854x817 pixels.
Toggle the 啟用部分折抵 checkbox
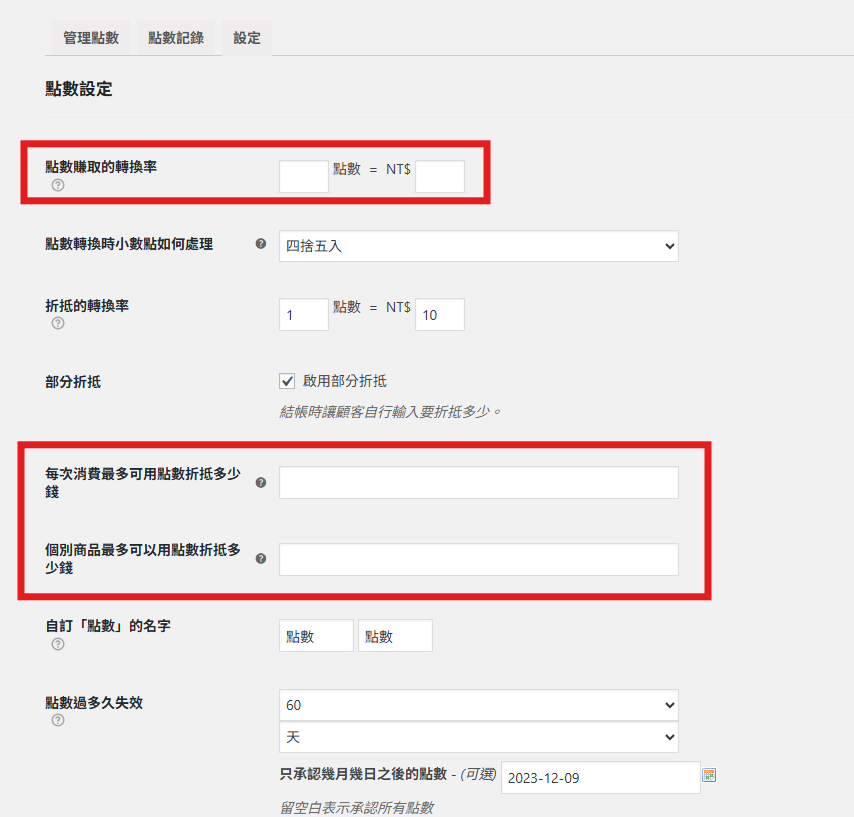click(x=288, y=381)
